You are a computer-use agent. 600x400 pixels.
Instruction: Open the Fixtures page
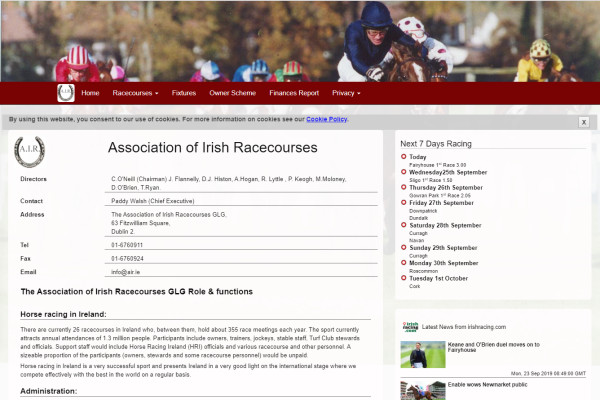(x=184, y=93)
